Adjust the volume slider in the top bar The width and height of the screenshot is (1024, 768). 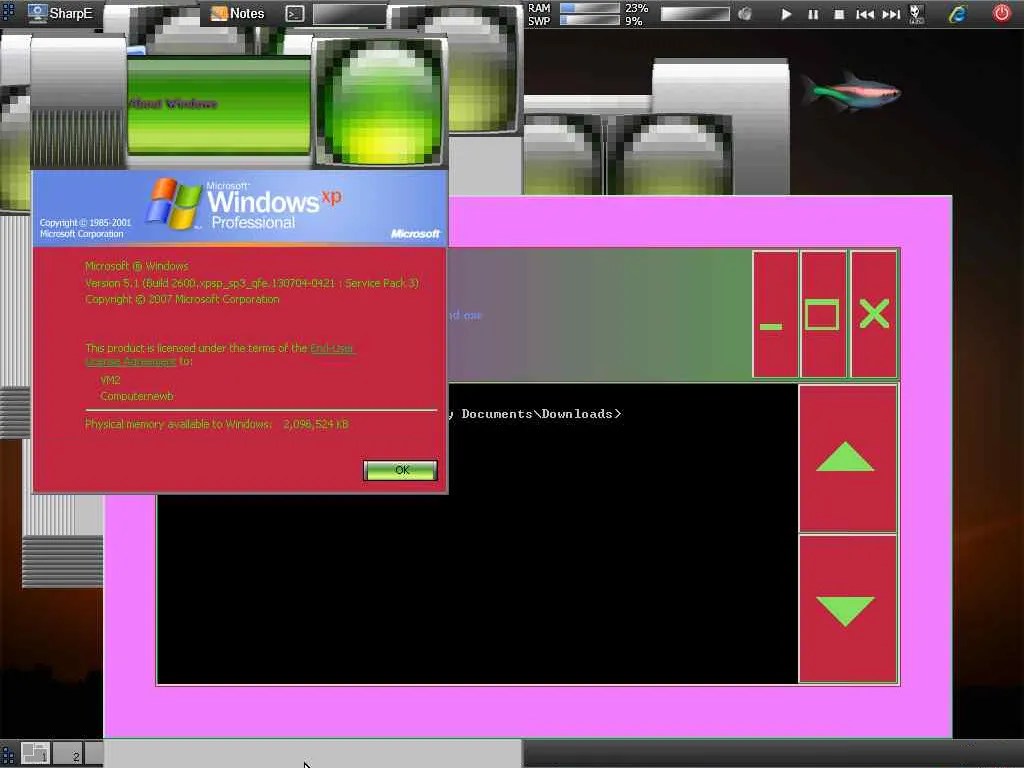pyautogui.click(x=695, y=14)
